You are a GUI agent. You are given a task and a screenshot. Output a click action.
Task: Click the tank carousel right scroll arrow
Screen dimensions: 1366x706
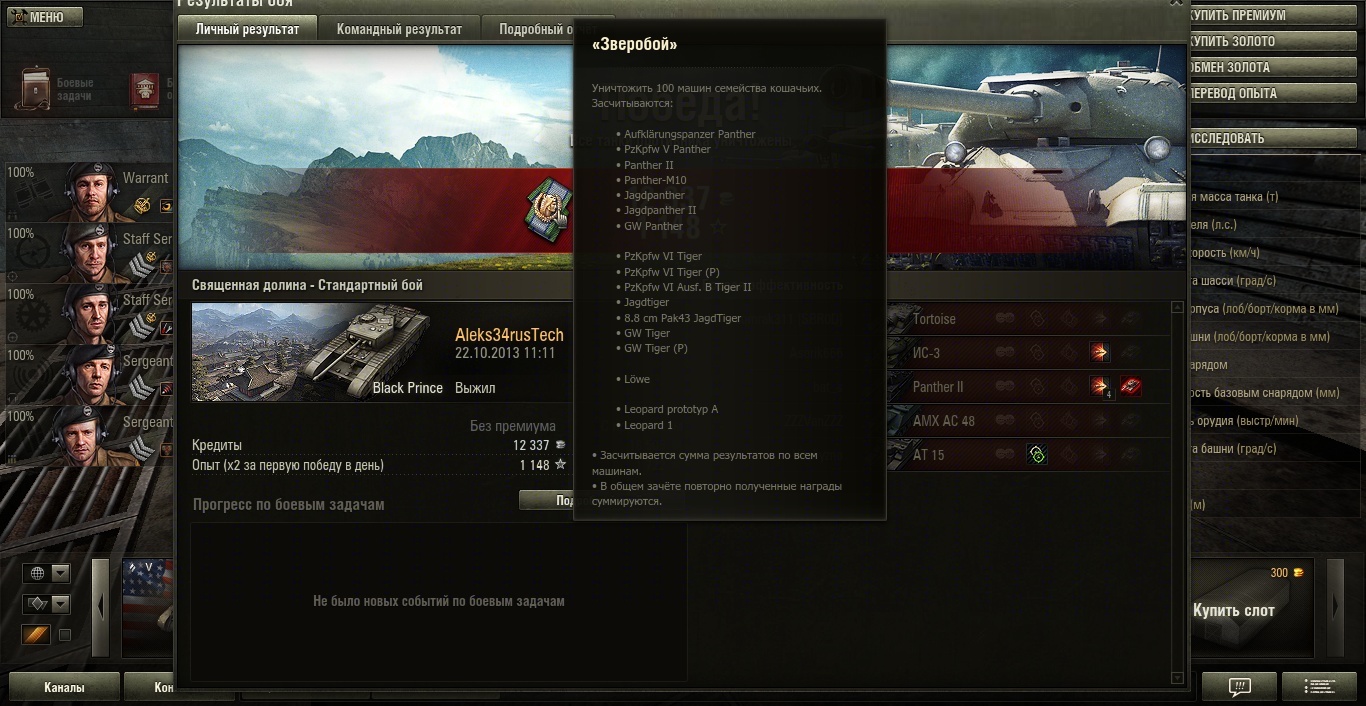[x=1335, y=607]
